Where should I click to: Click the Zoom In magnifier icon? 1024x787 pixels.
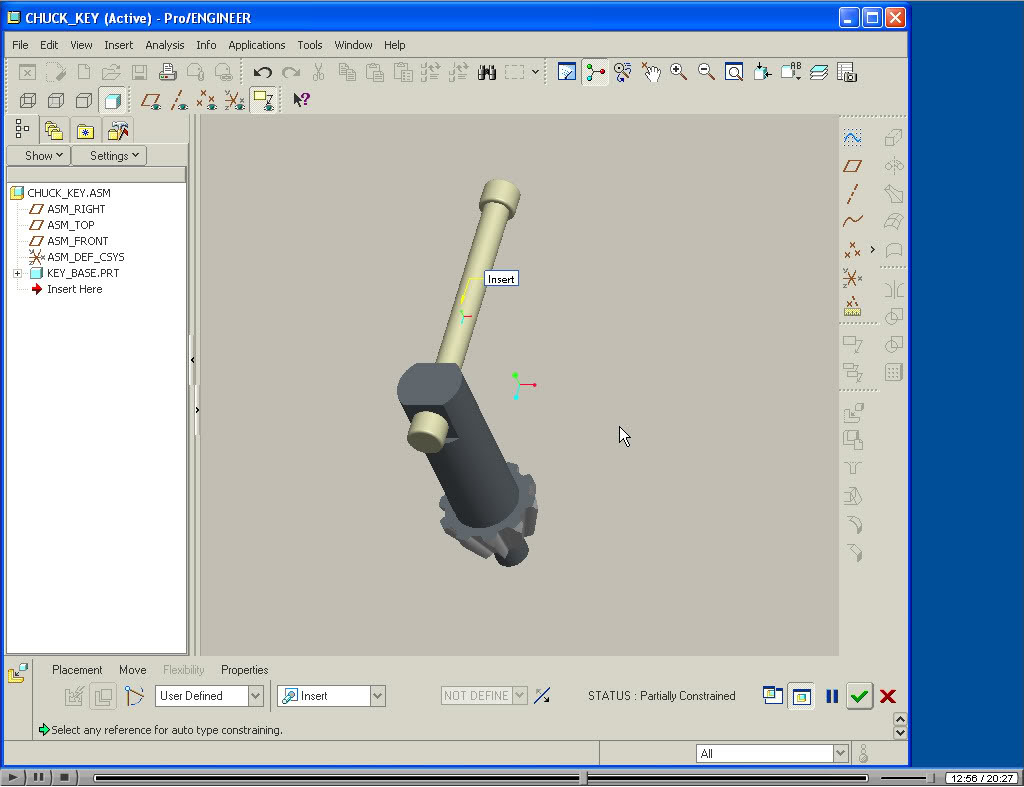(679, 72)
